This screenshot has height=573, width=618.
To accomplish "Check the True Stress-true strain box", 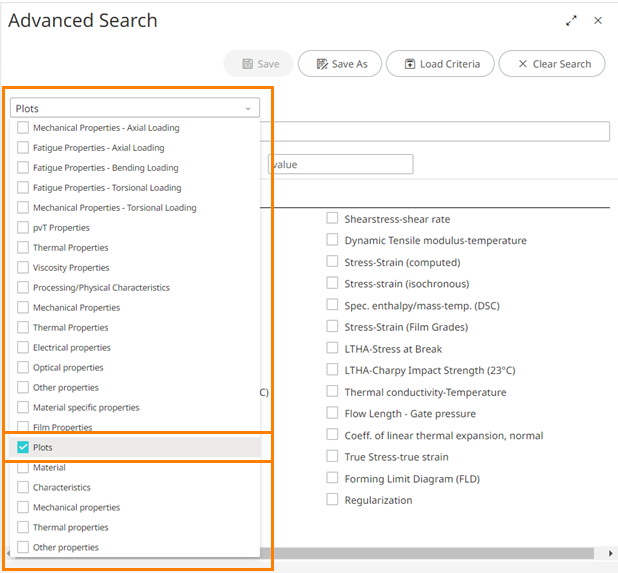I will click(332, 457).
